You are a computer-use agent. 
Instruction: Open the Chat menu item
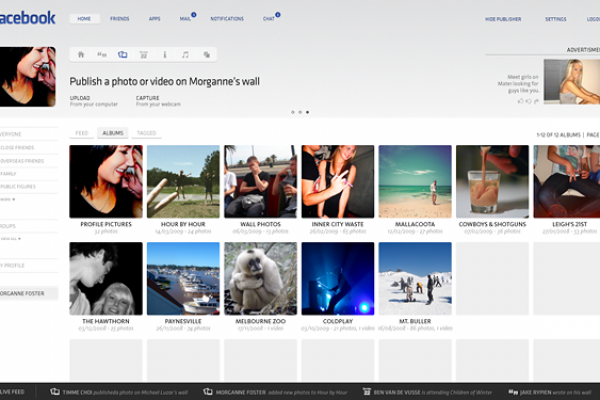pyautogui.click(x=269, y=19)
